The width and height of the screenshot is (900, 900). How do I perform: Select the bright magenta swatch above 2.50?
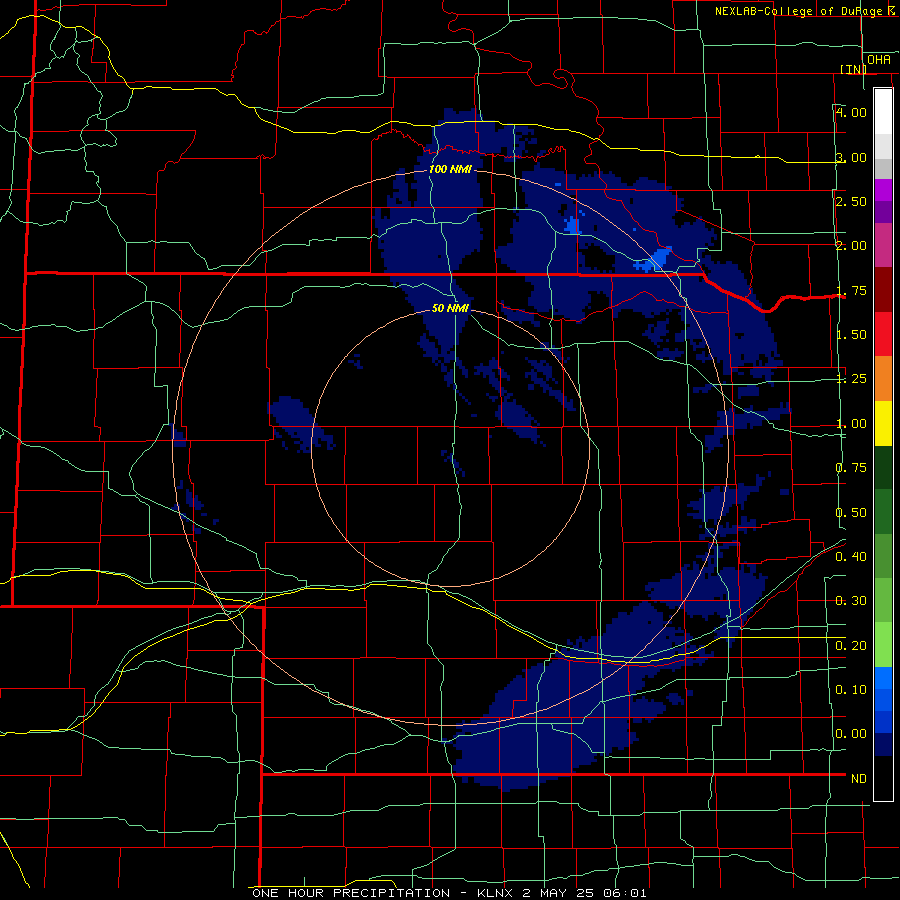pyautogui.click(x=883, y=190)
